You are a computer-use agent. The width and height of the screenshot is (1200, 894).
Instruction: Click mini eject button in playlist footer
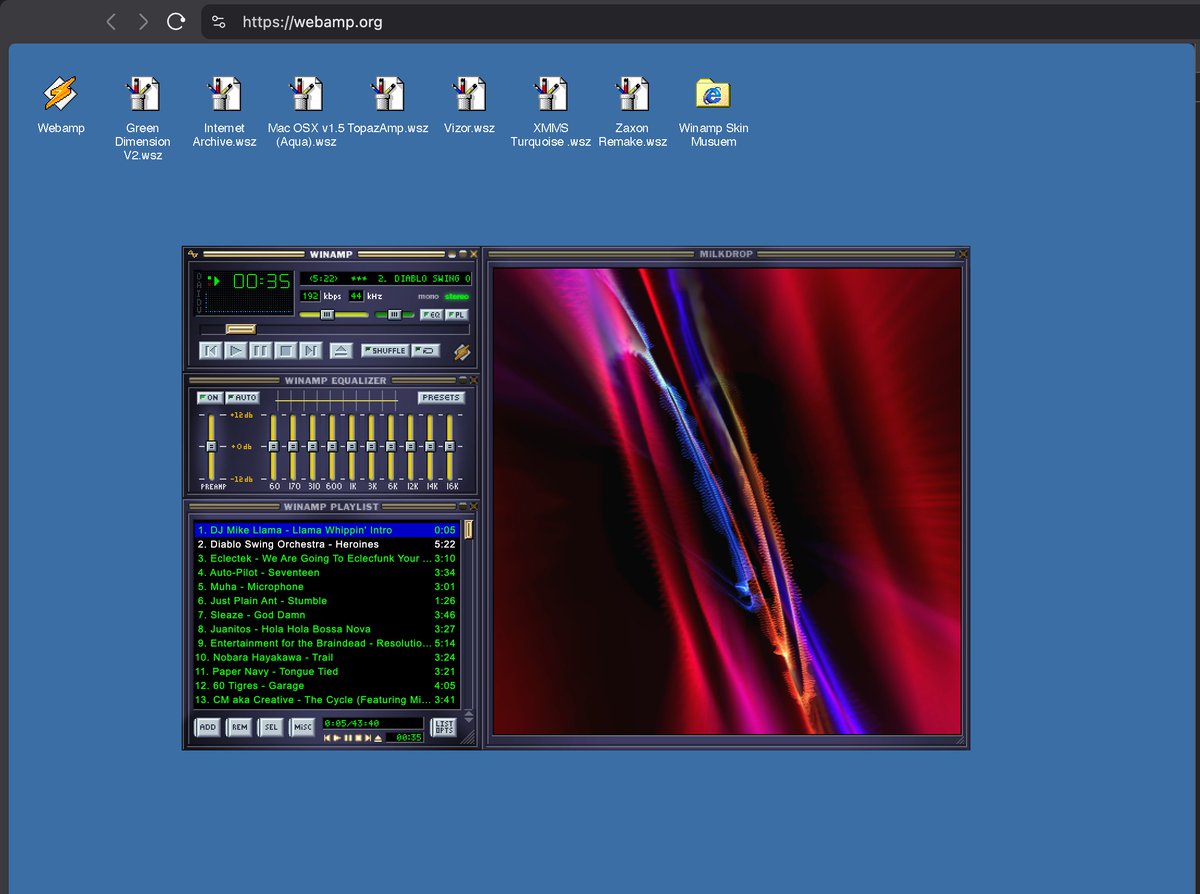[378, 738]
